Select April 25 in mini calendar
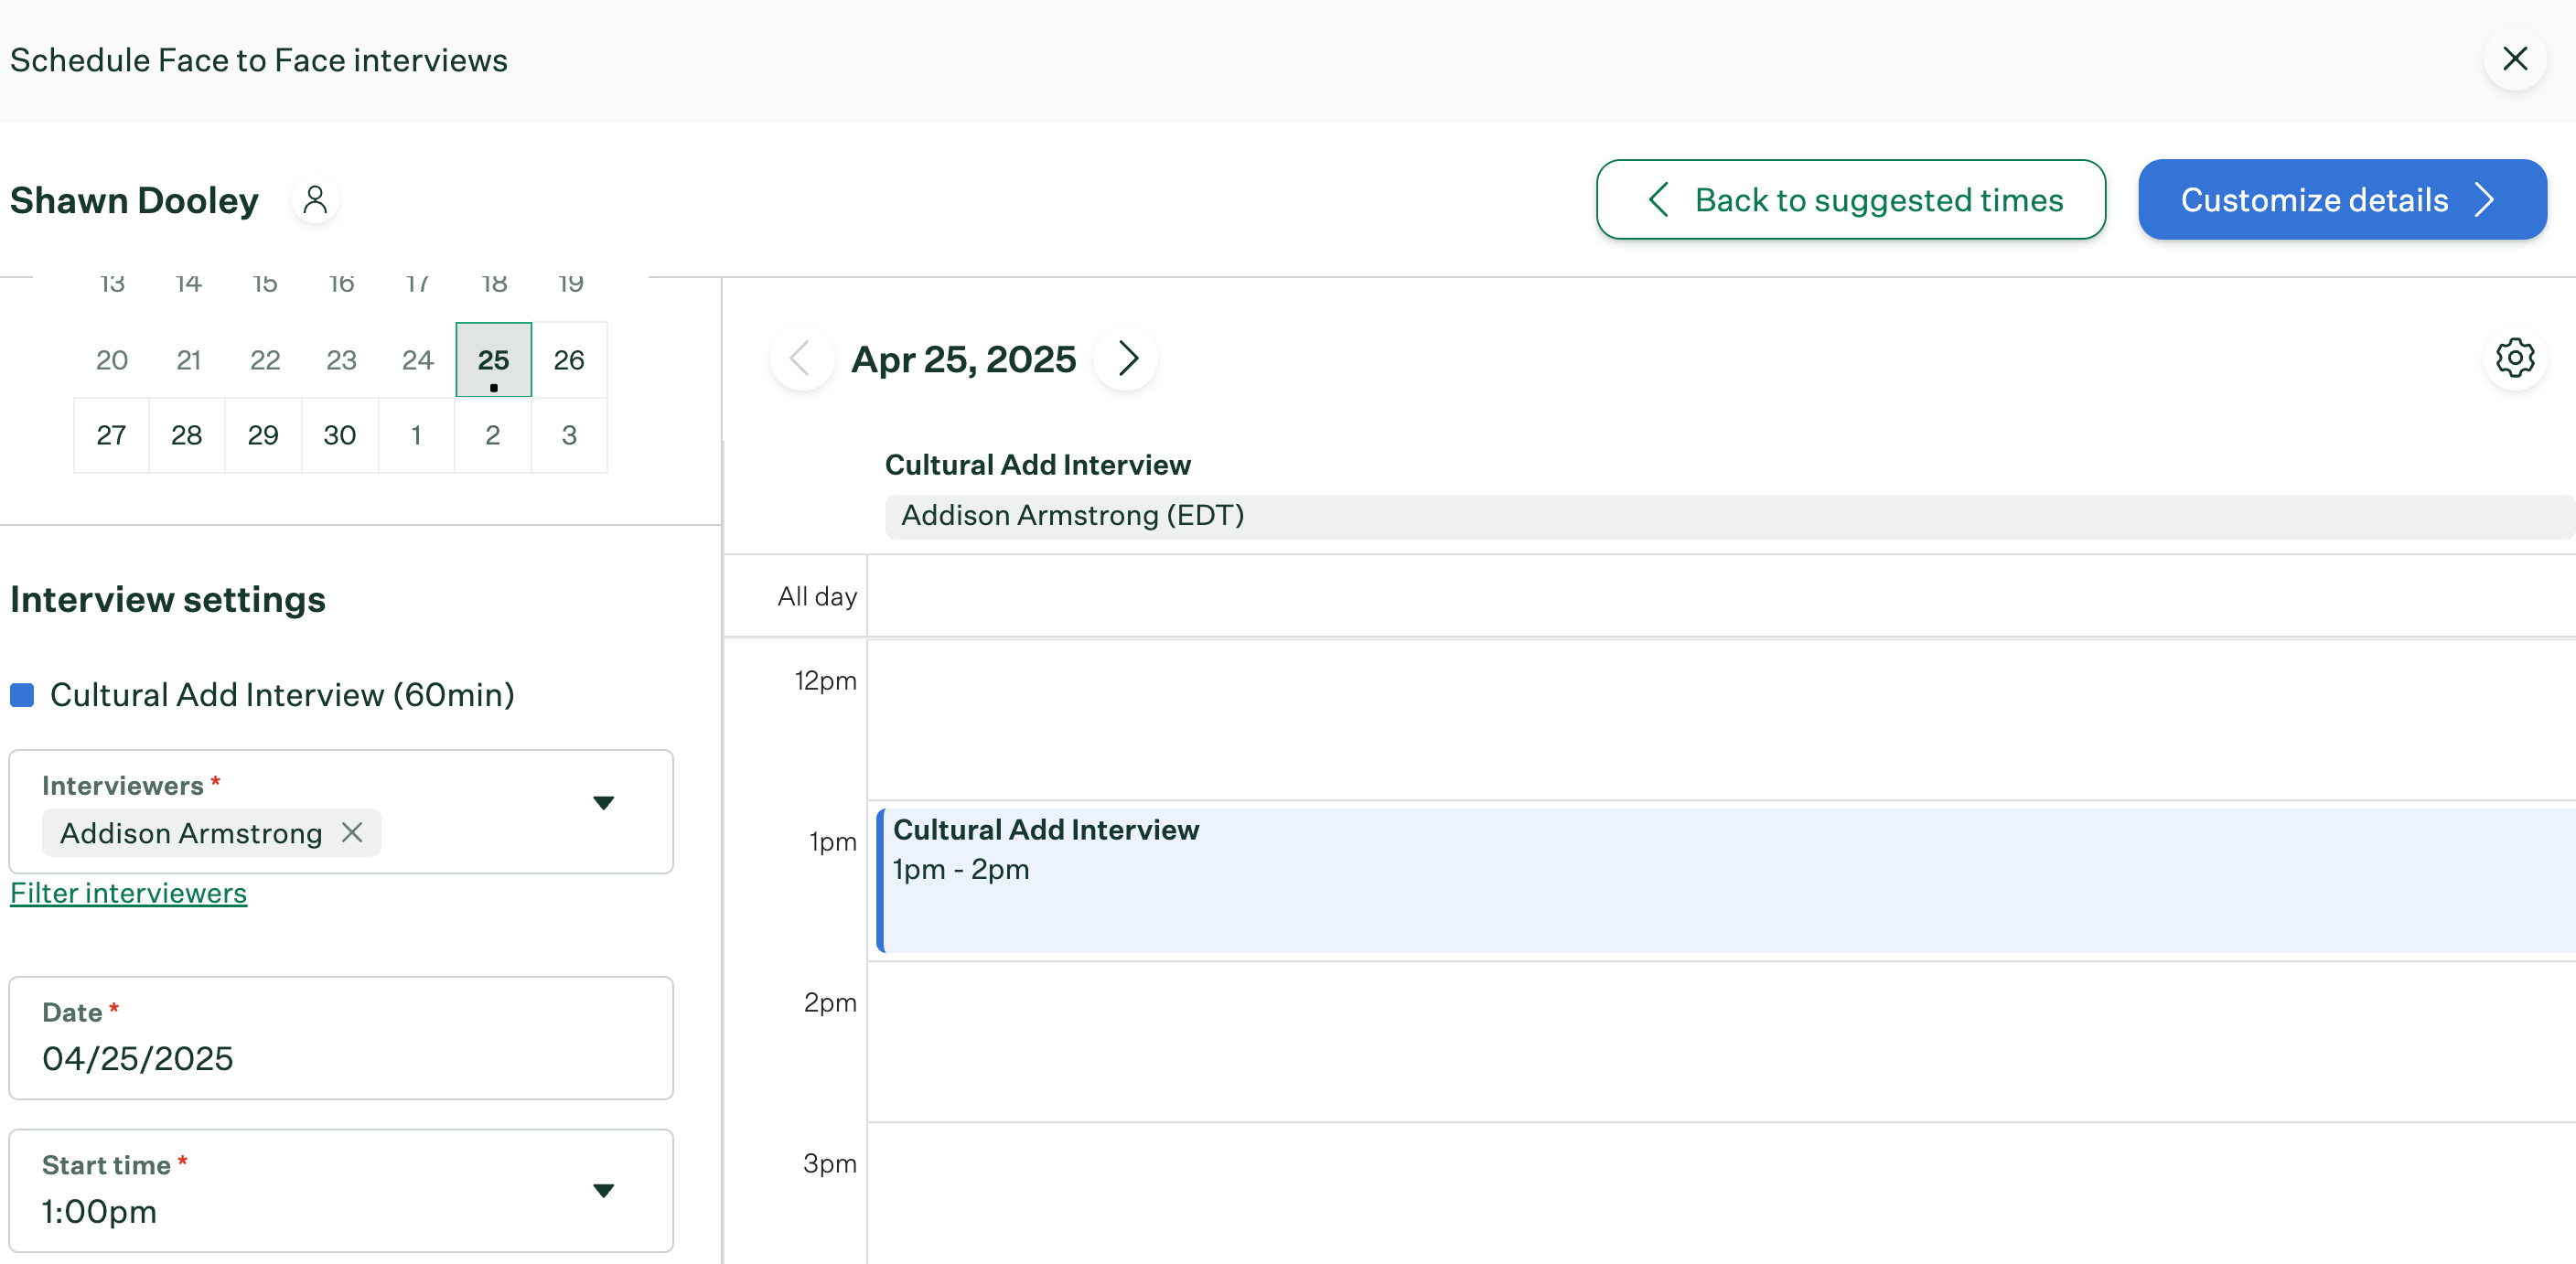 [x=494, y=360]
